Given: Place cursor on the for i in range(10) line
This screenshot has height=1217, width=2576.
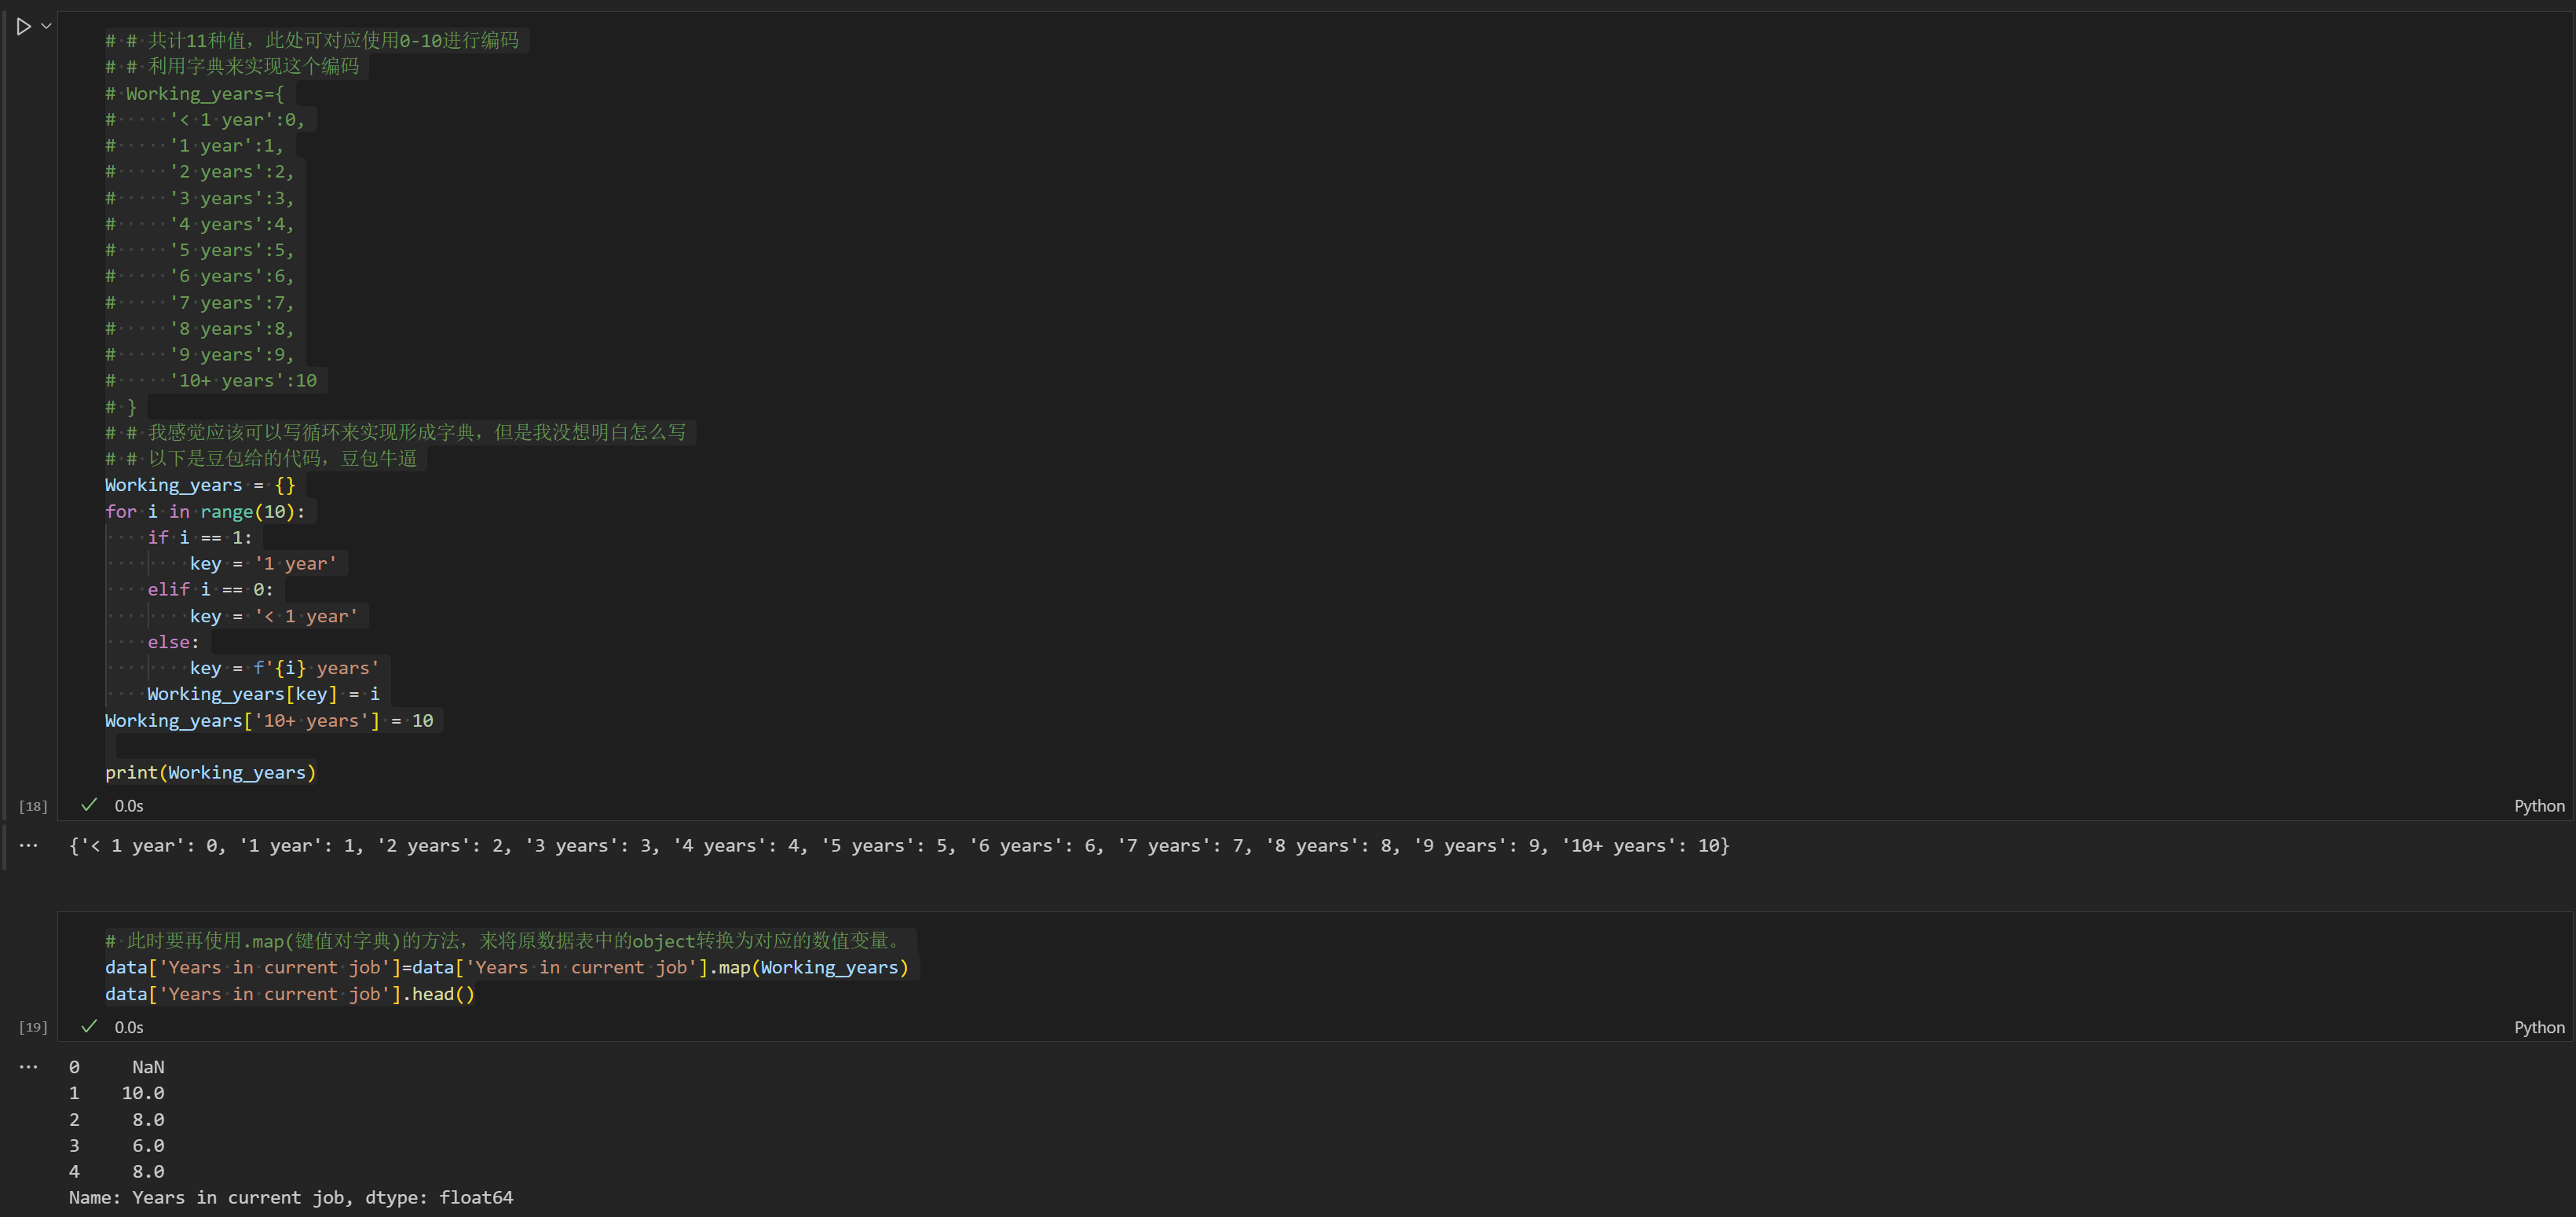Looking at the screenshot, I should [205, 512].
